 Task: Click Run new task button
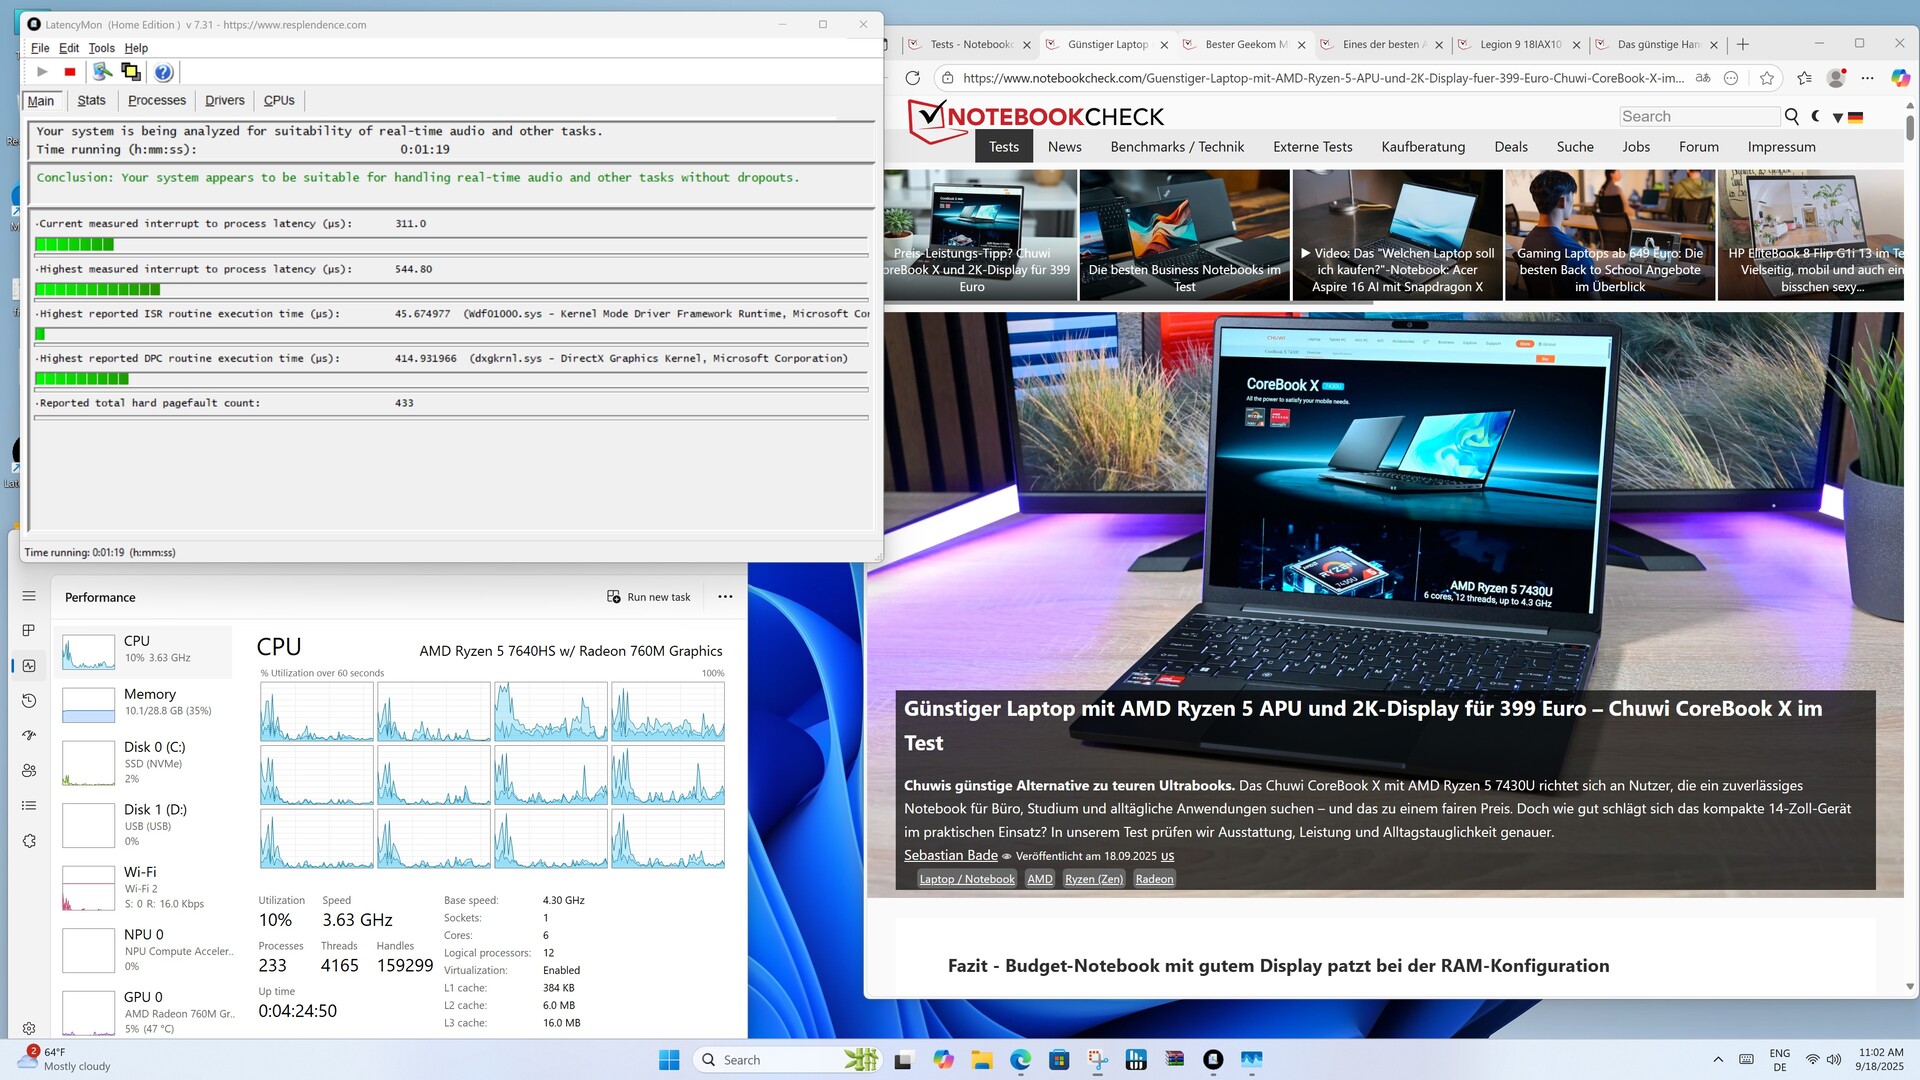tap(649, 597)
